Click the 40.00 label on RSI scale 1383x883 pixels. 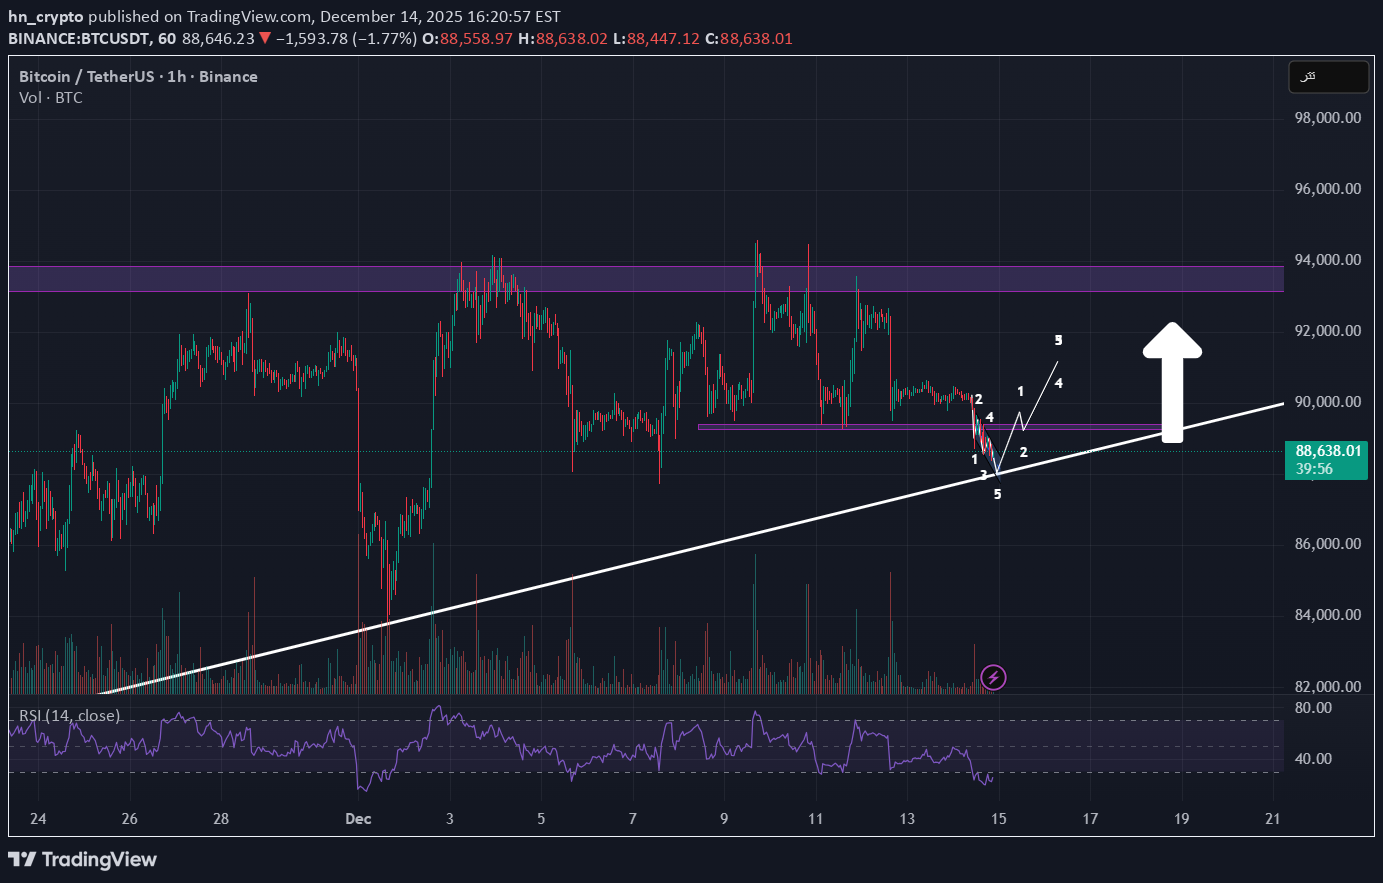tap(1313, 759)
